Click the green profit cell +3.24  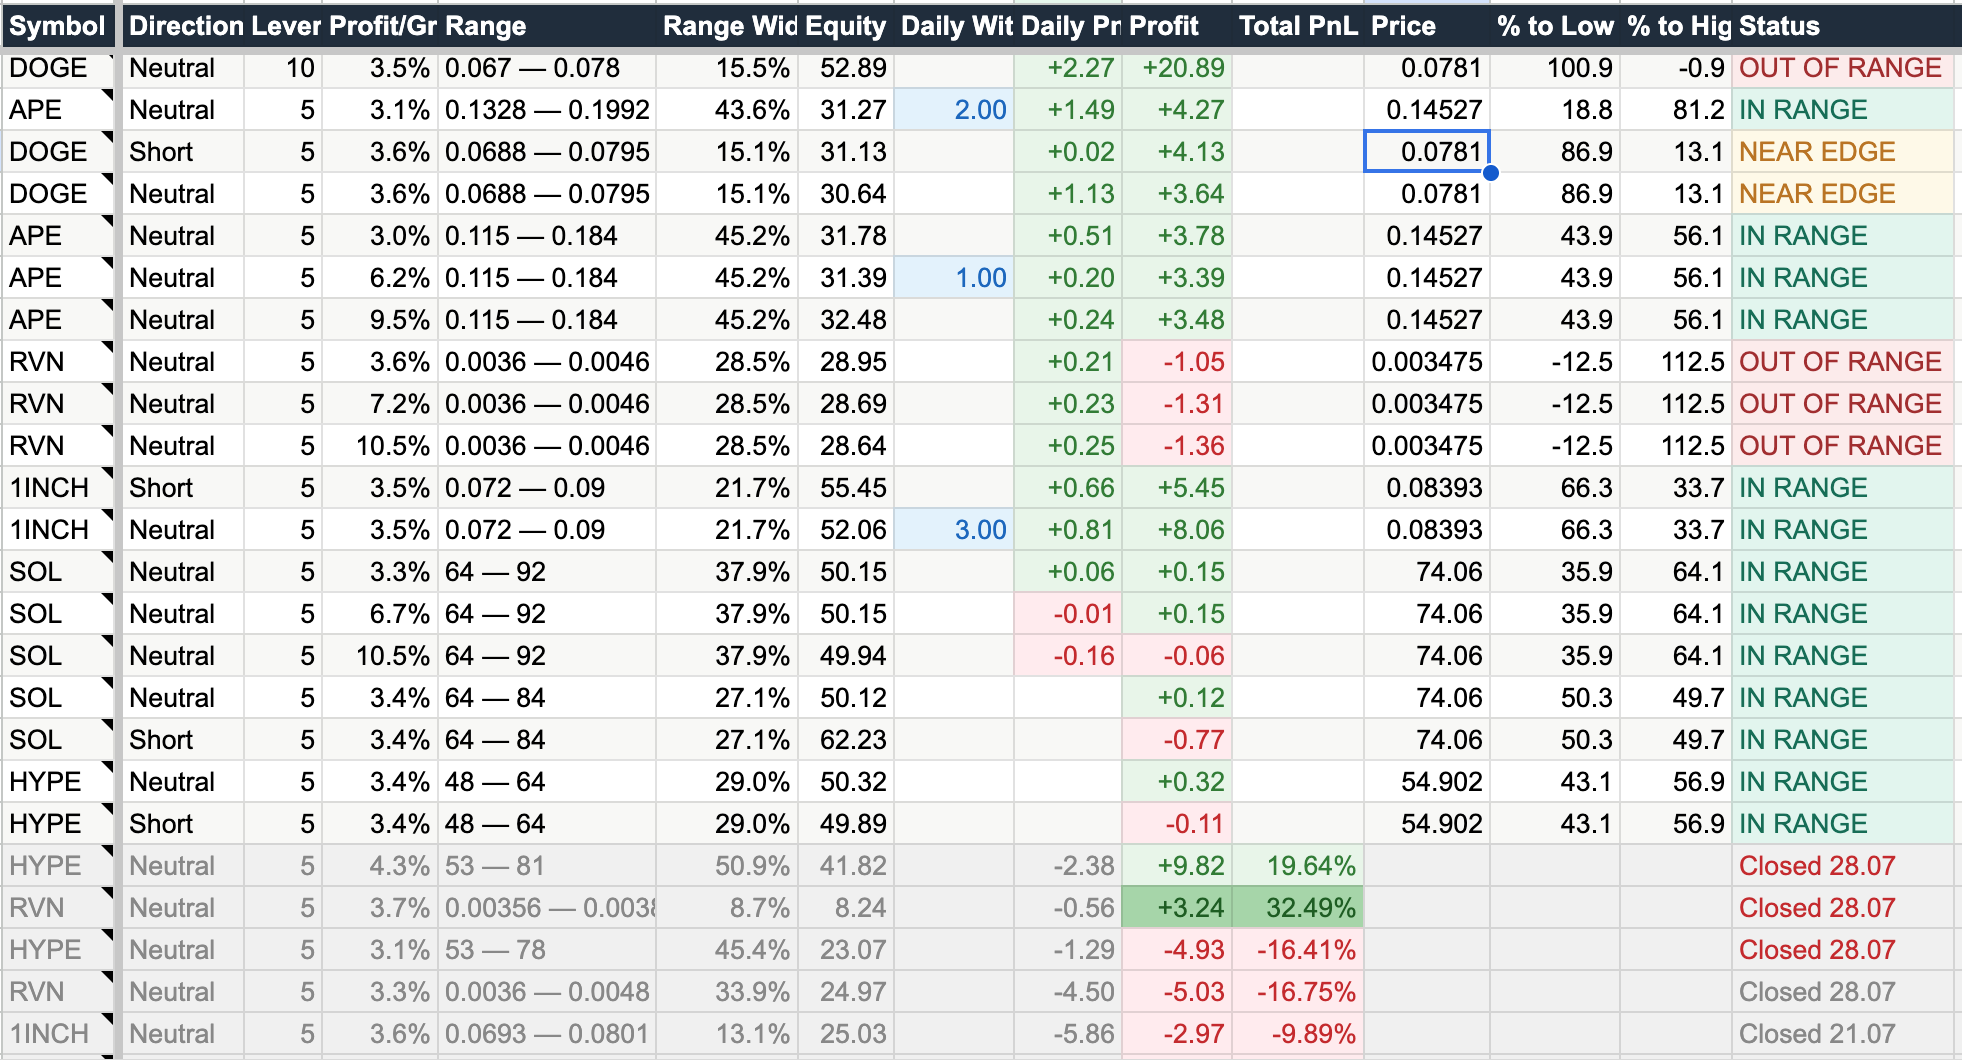tap(1177, 908)
